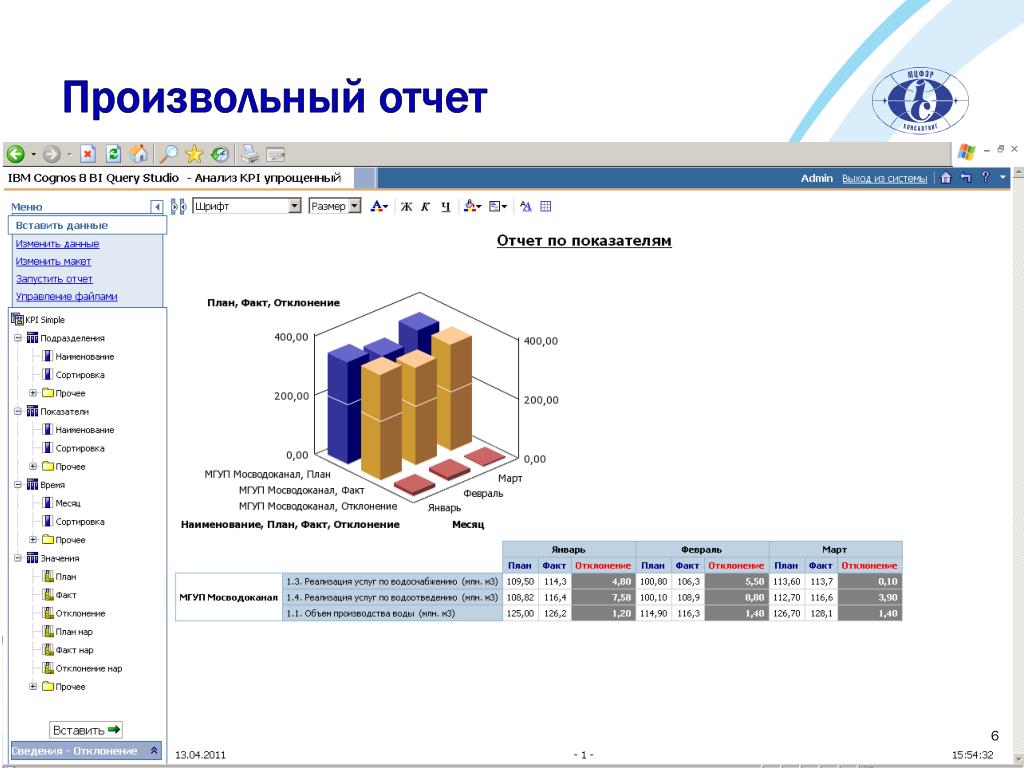Open the Help question mark icon
This screenshot has height=768, width=1024.
985,177
